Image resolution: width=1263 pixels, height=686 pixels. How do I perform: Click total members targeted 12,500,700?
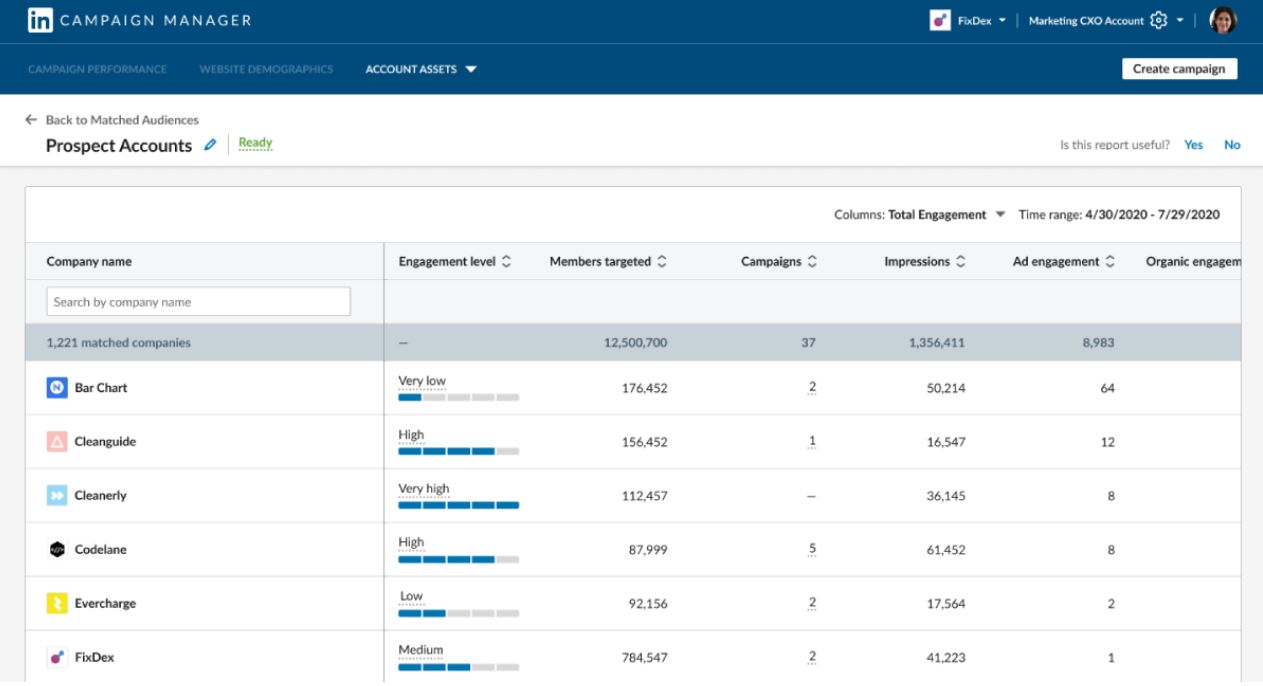635,343
